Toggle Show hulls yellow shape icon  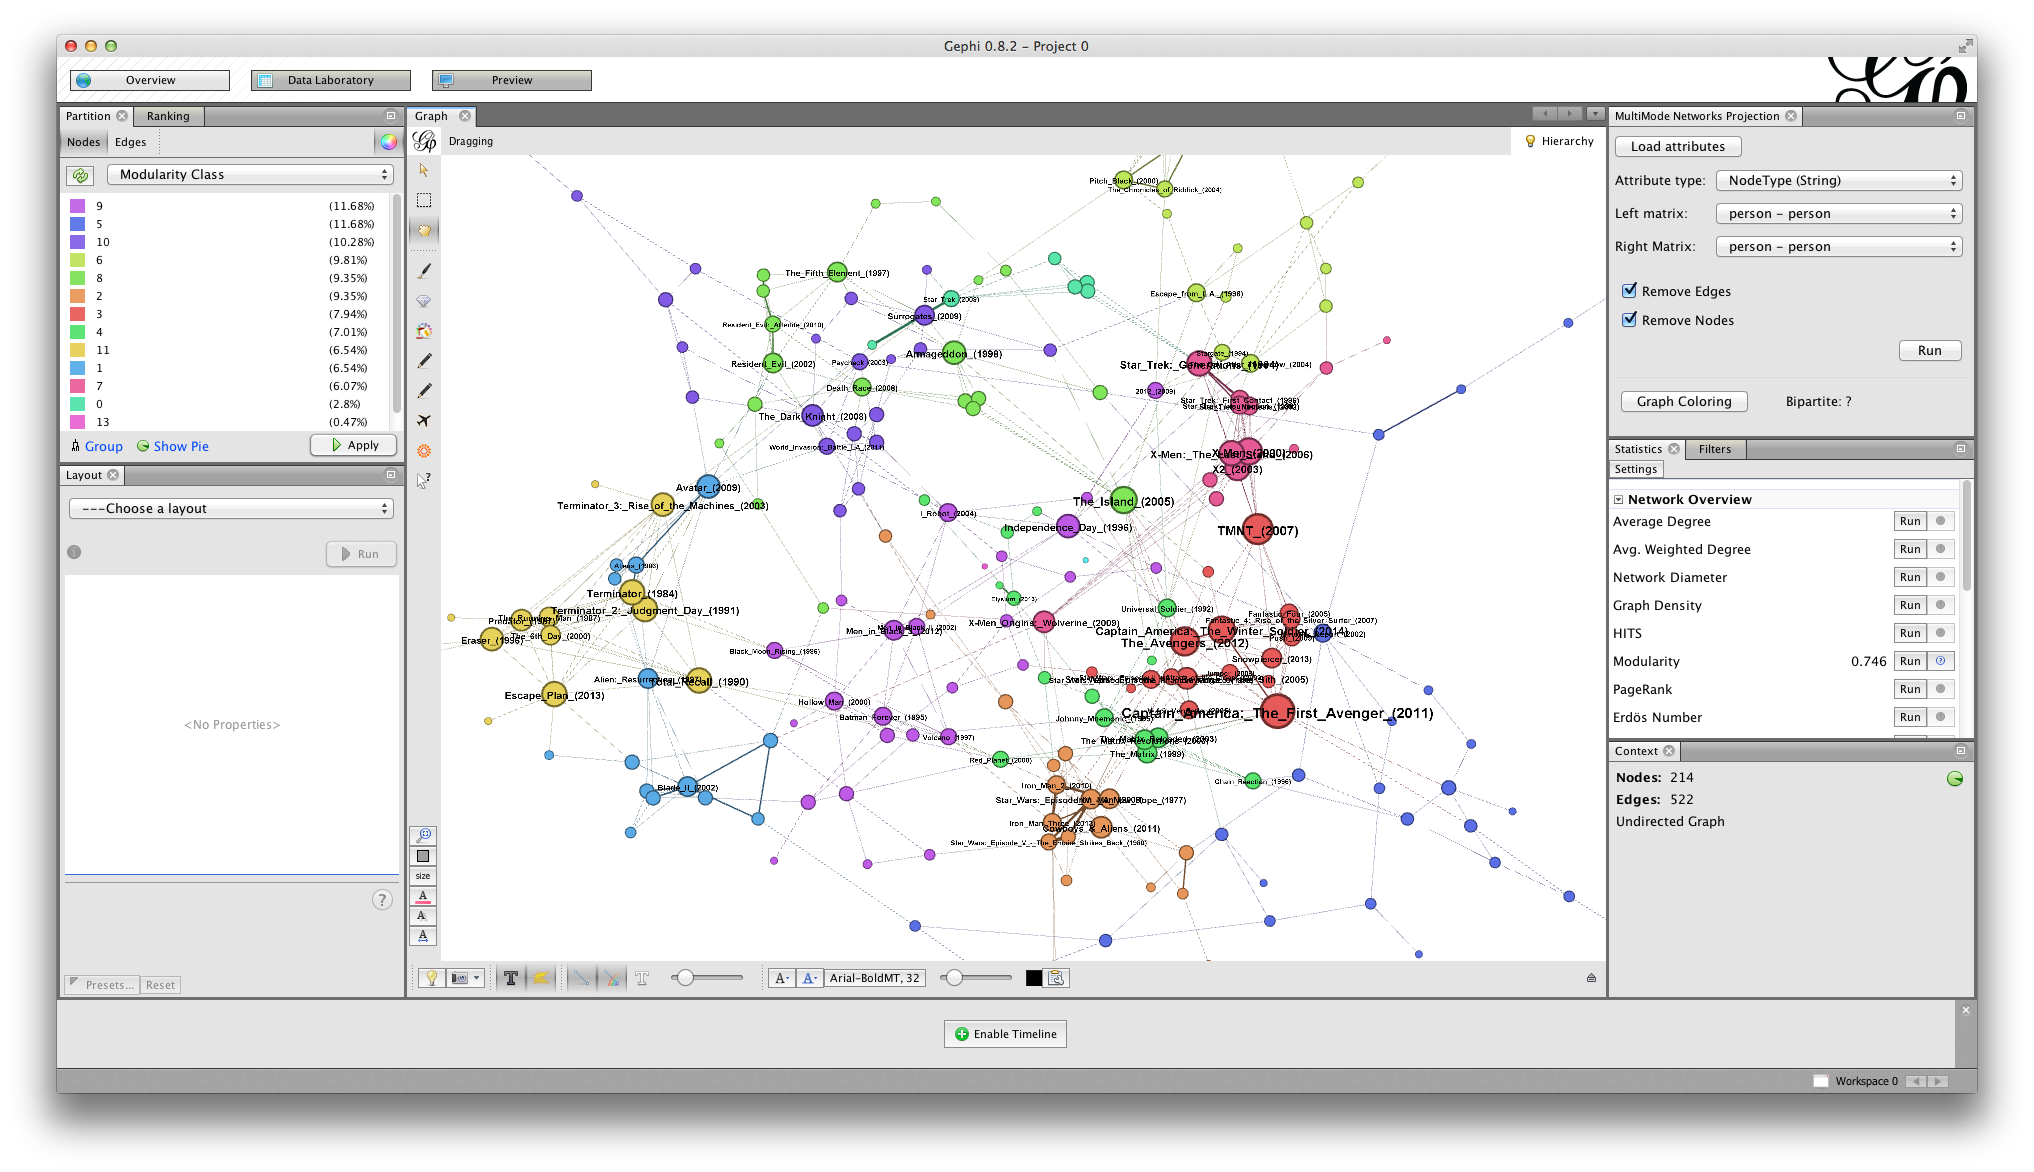click(x=540, y=978)
